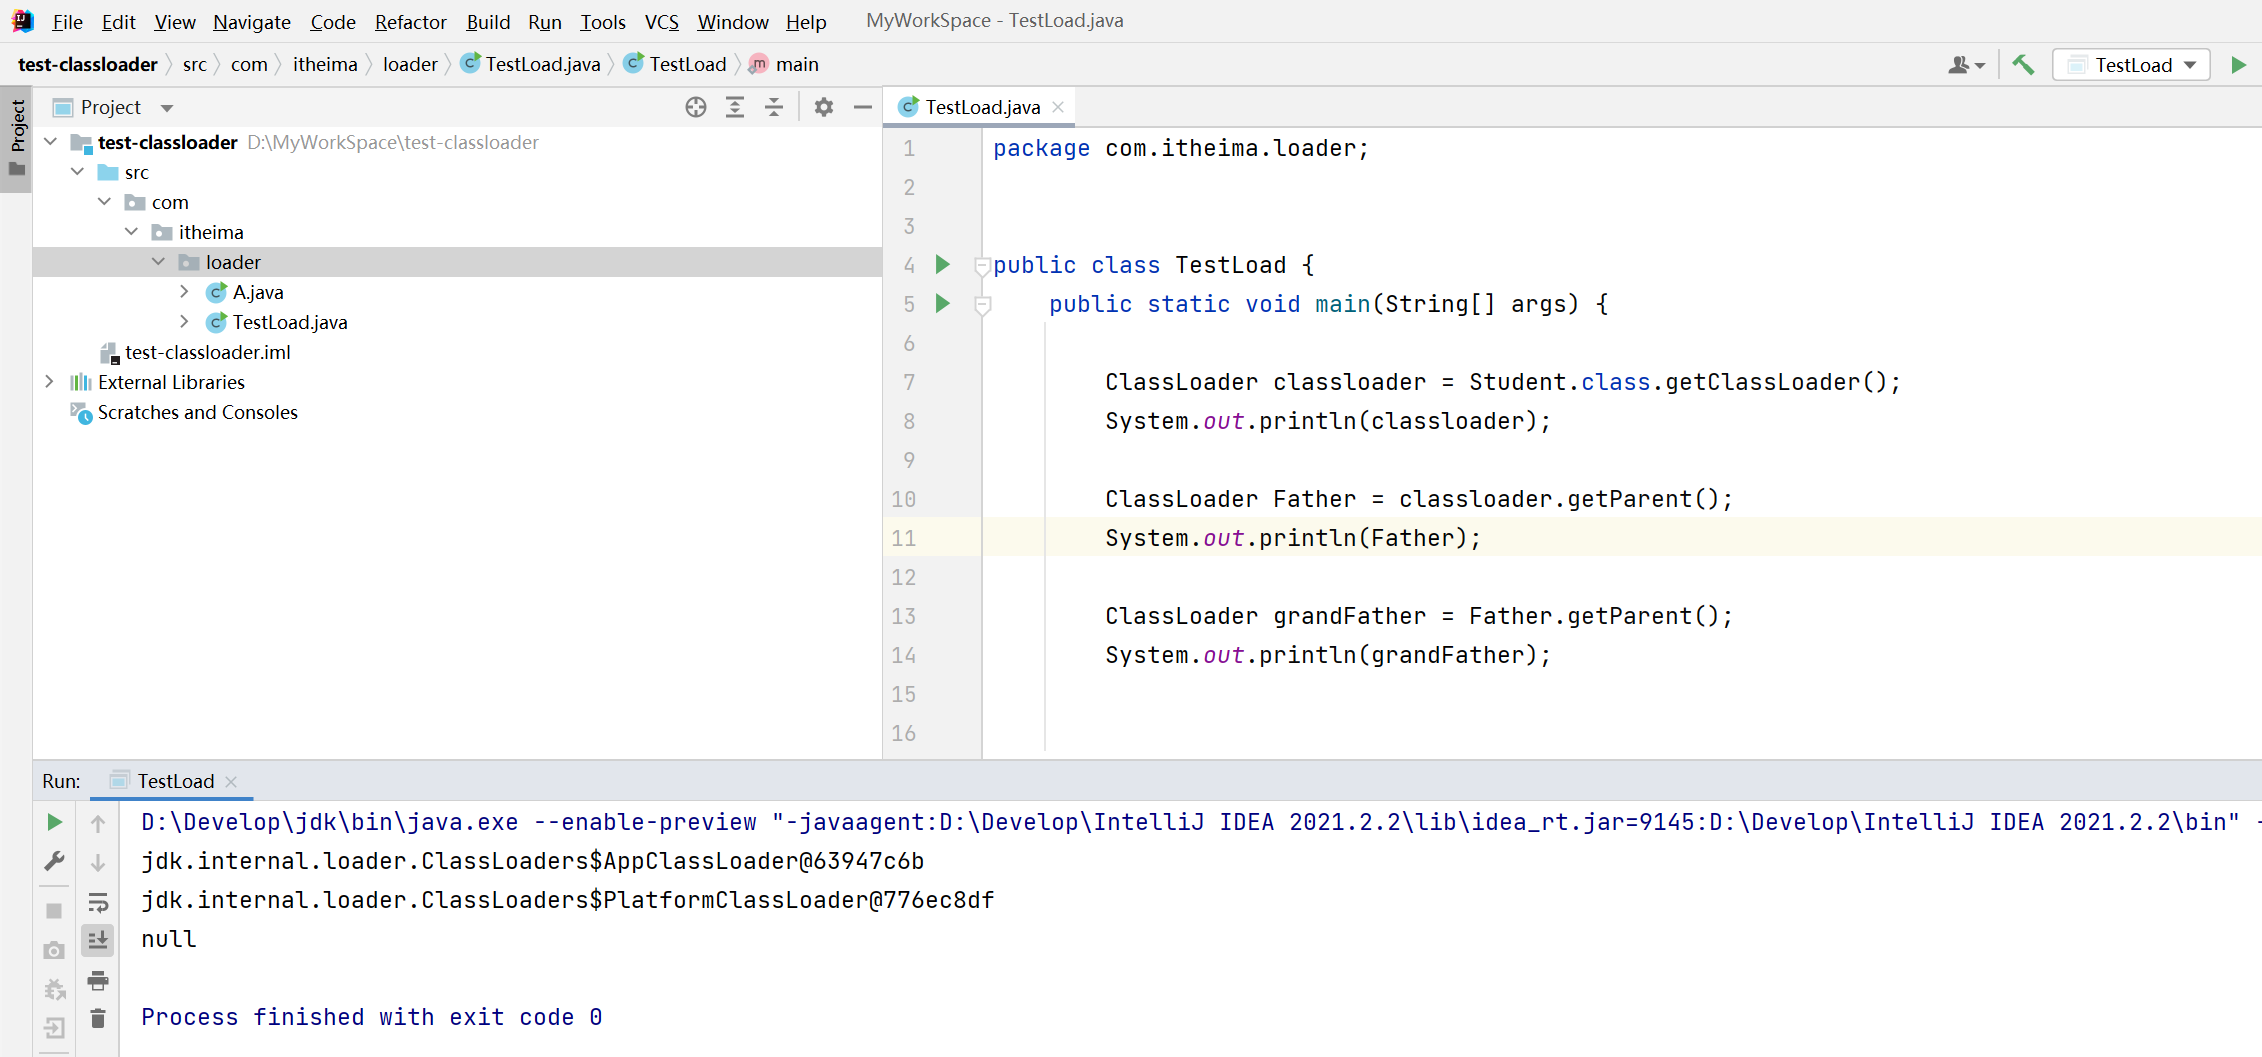Expand the External Libraries node
The width and height of the screenshot is (2262, 1057).
(49, 382)
